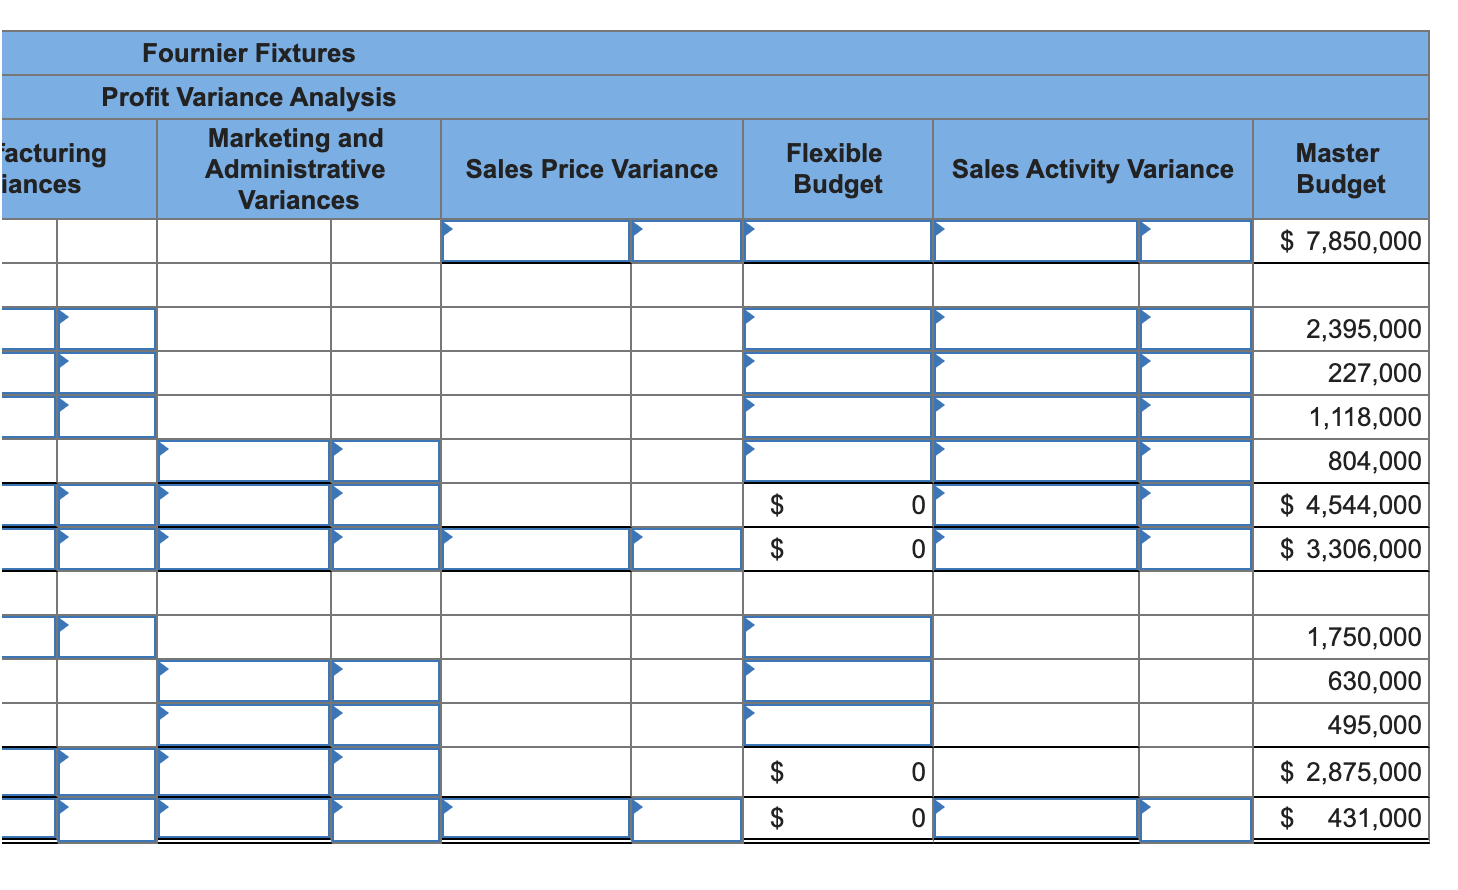Select the Flexible Budget input beside 1,750,000

(x=837, y=637)
